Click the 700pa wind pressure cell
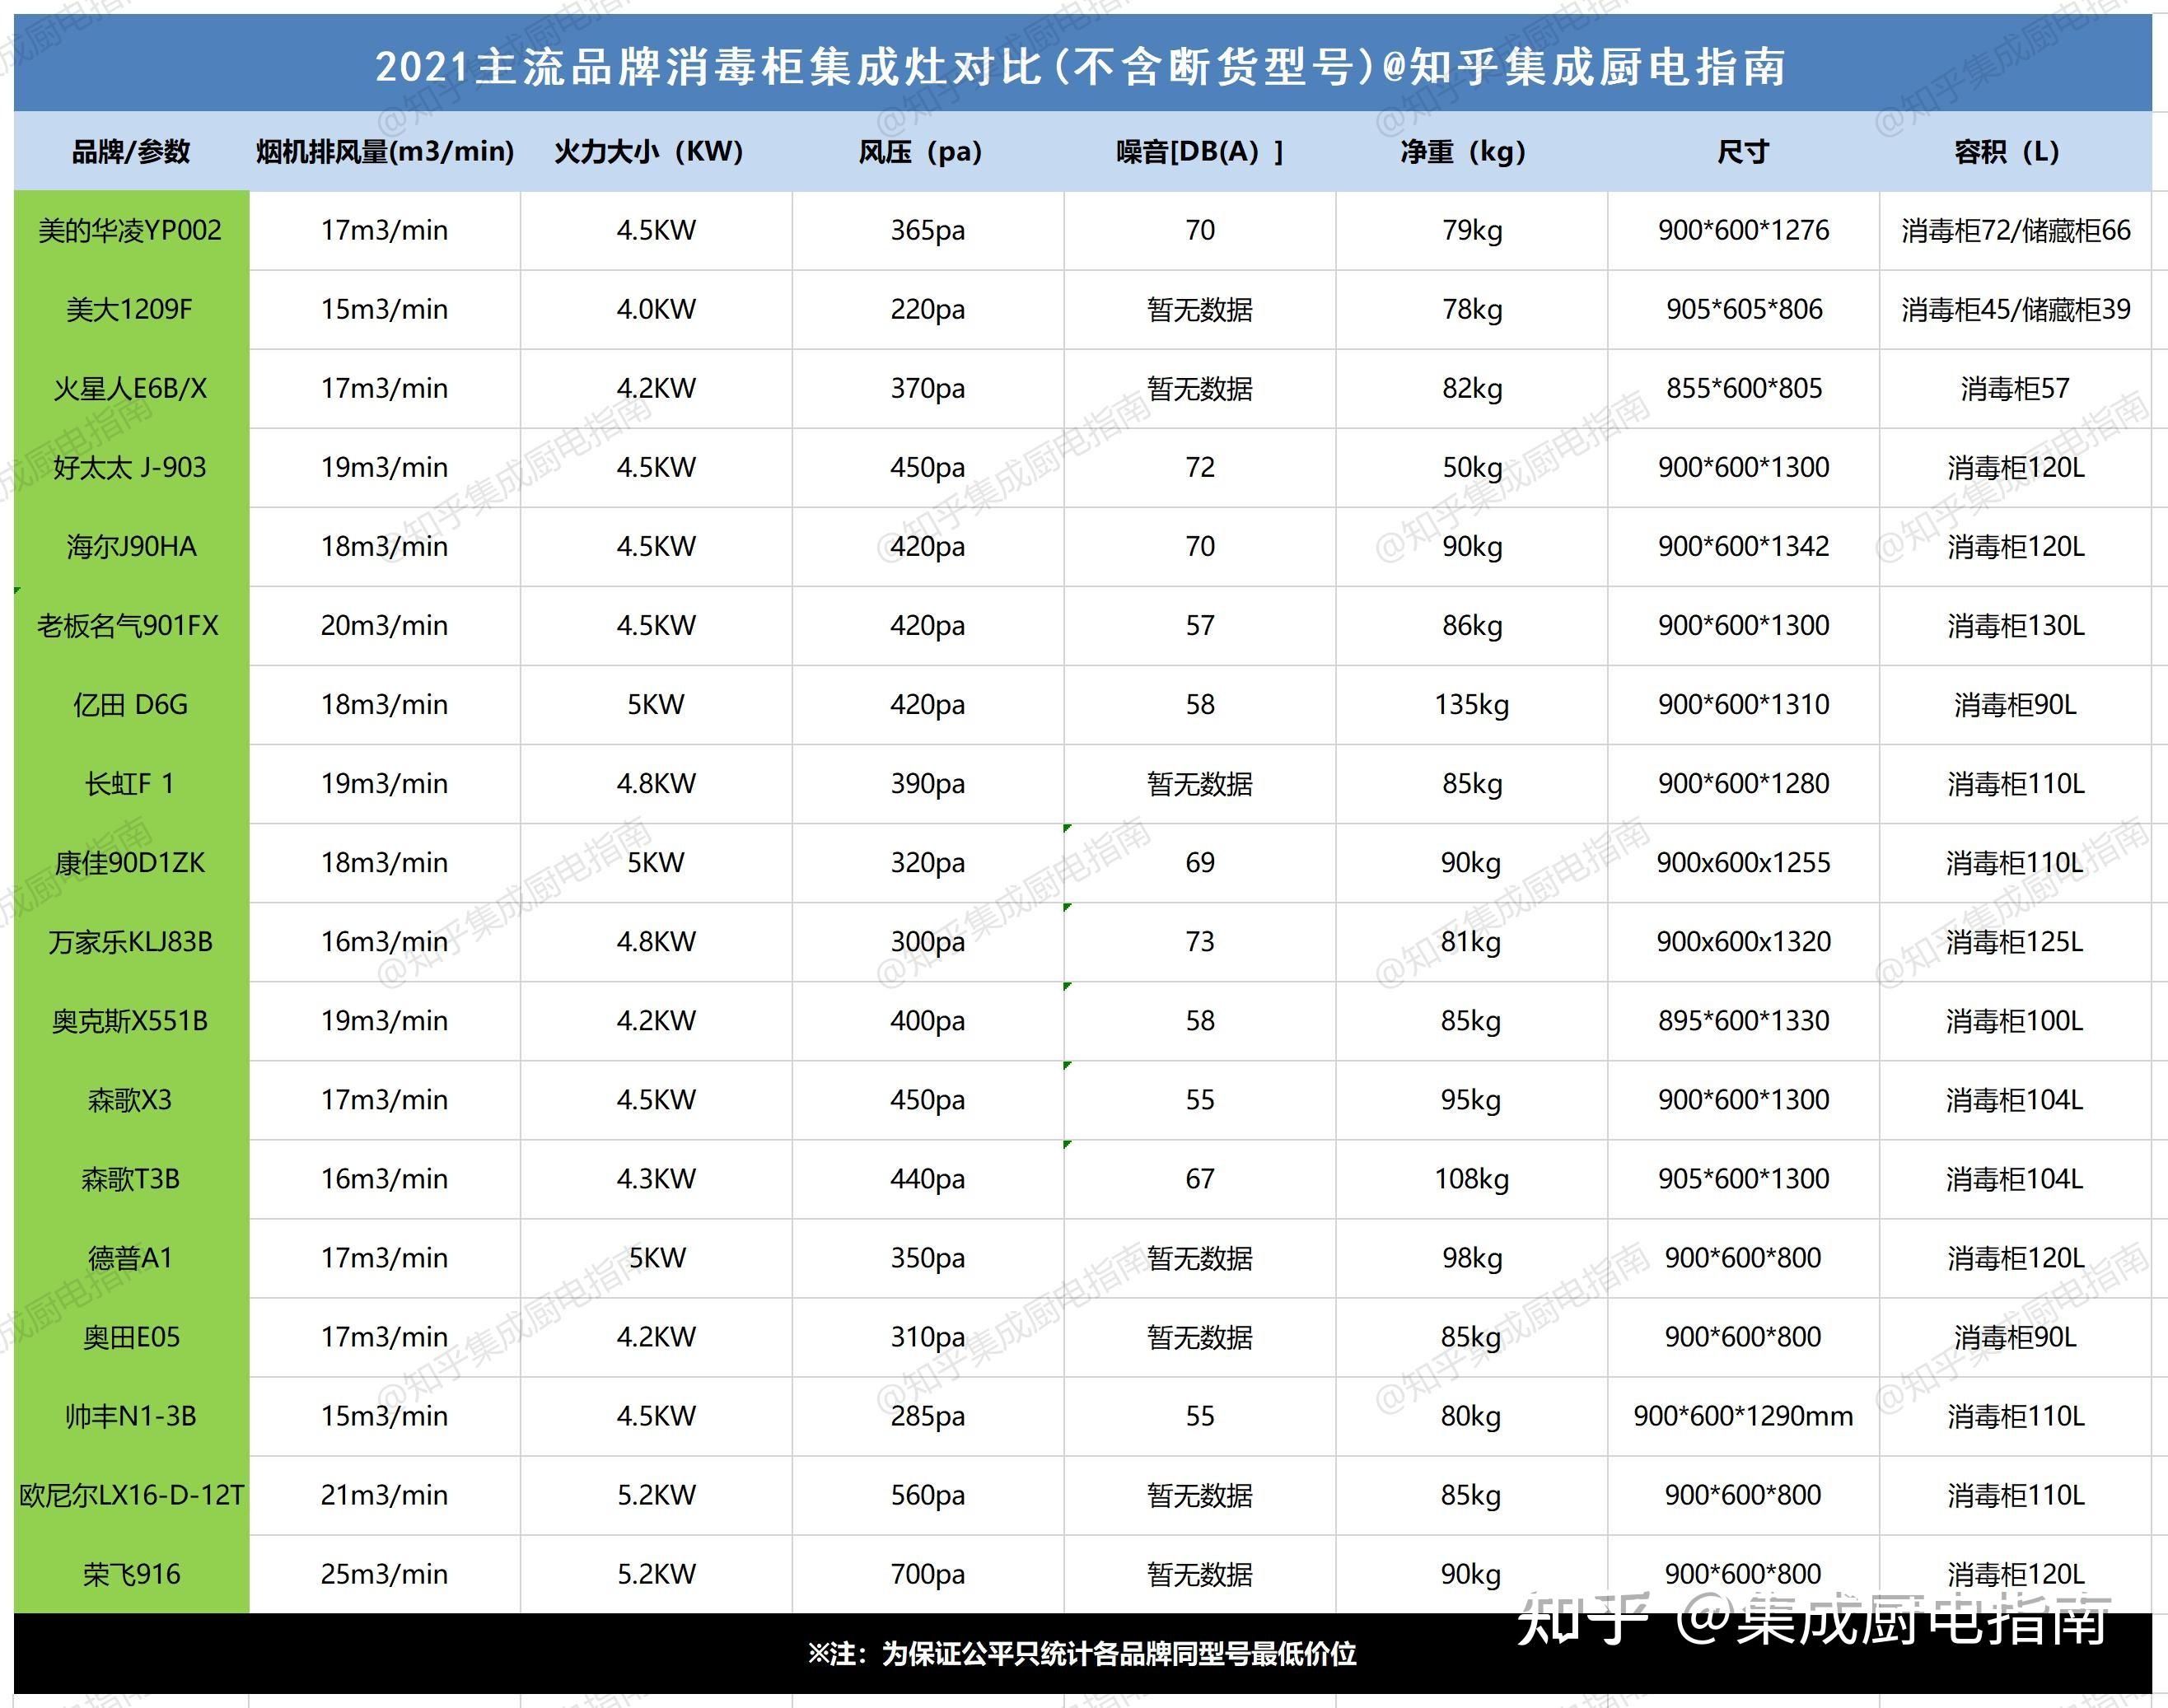 pyautogui.click(x=928, y=1573)
